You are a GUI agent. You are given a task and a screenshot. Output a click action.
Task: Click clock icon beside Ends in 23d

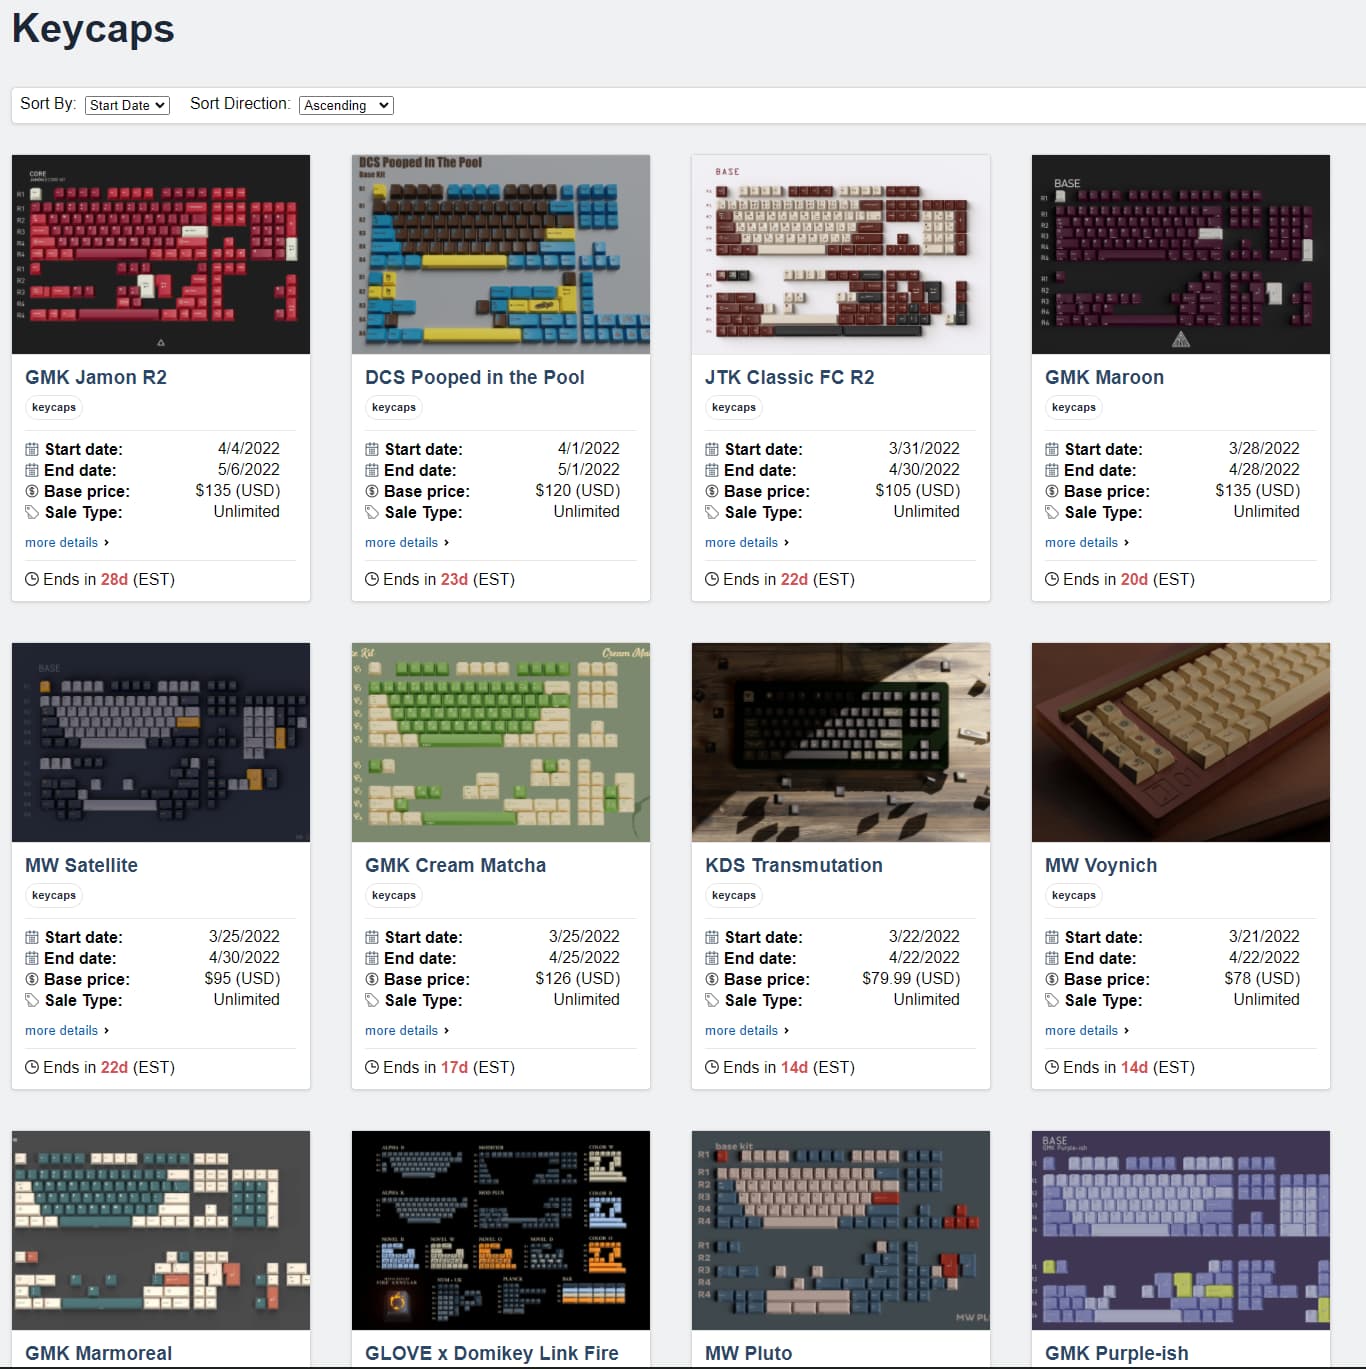pos(372,579)
